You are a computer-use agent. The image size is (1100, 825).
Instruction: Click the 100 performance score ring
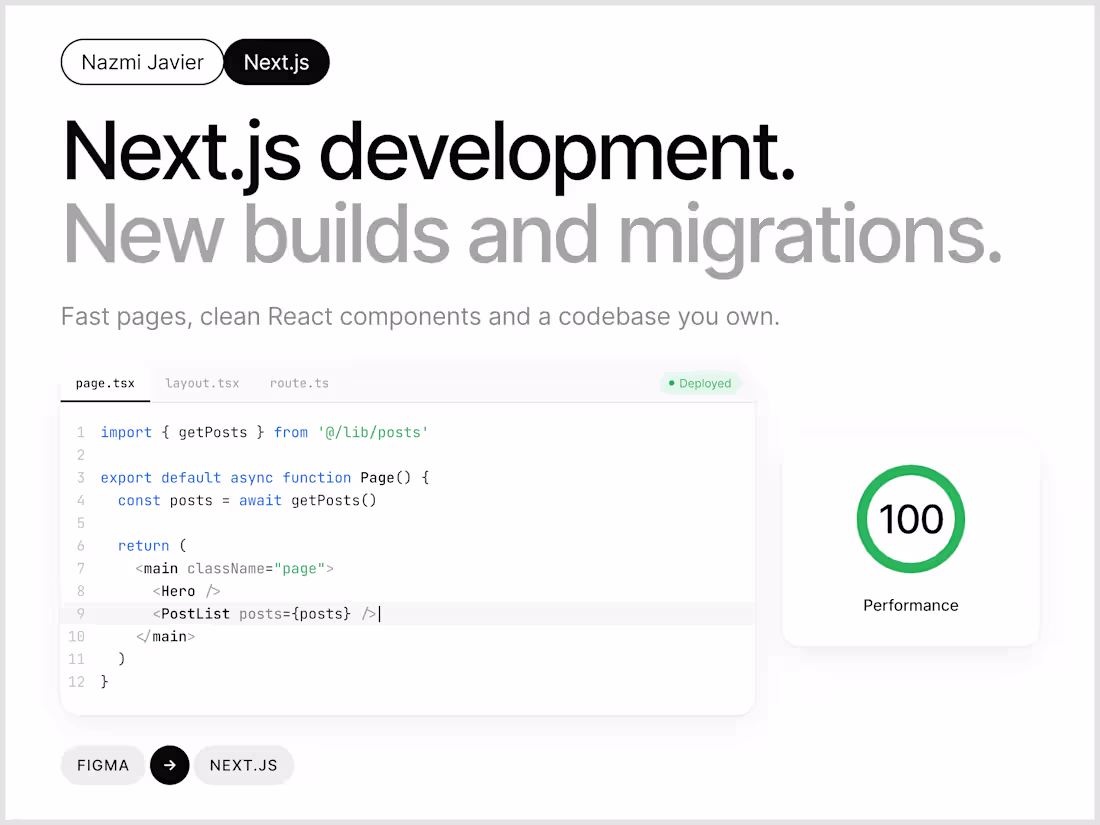[x=911, y=518]
